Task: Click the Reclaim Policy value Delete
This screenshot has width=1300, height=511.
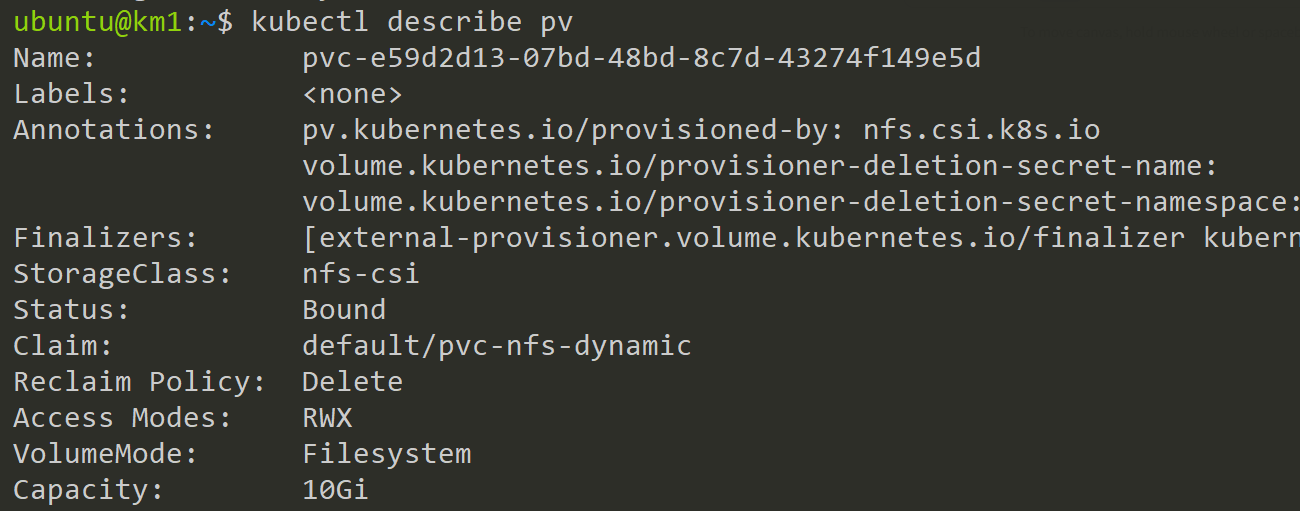Action: pos(352,382)
